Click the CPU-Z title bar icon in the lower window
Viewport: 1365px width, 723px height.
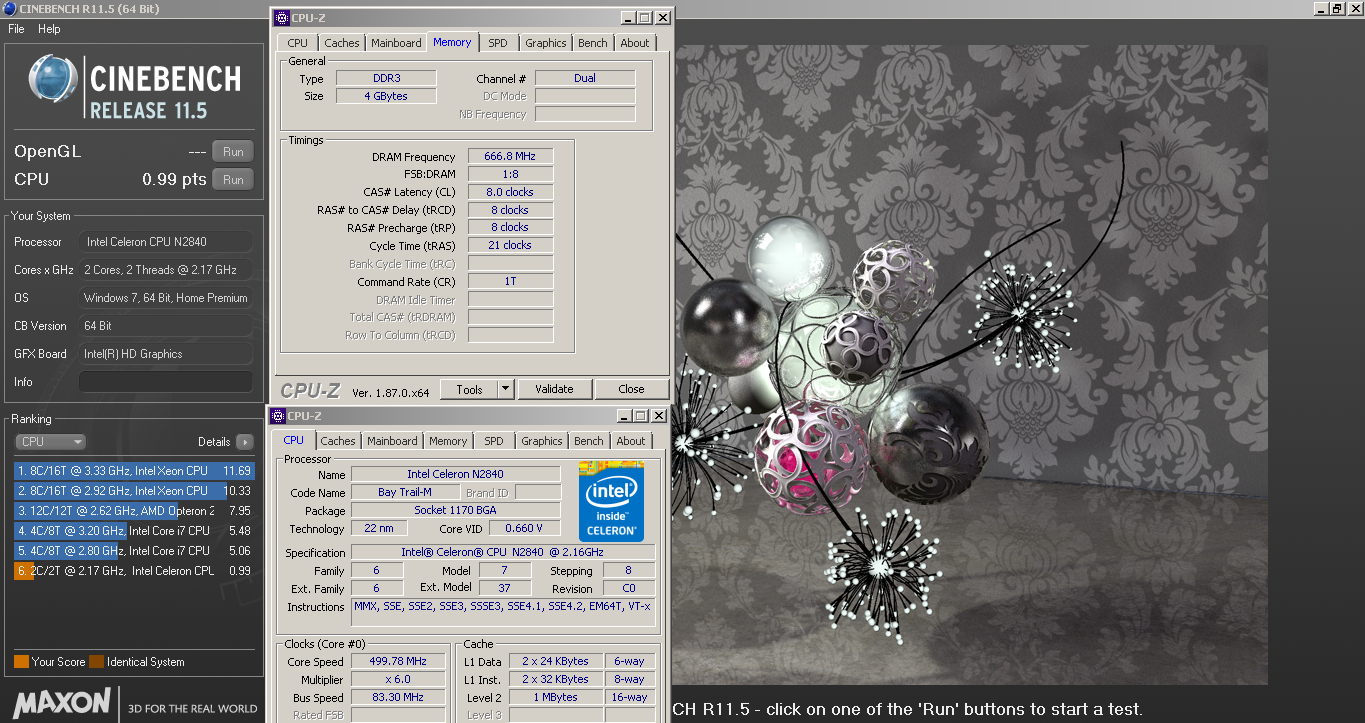tap(277, 416)
